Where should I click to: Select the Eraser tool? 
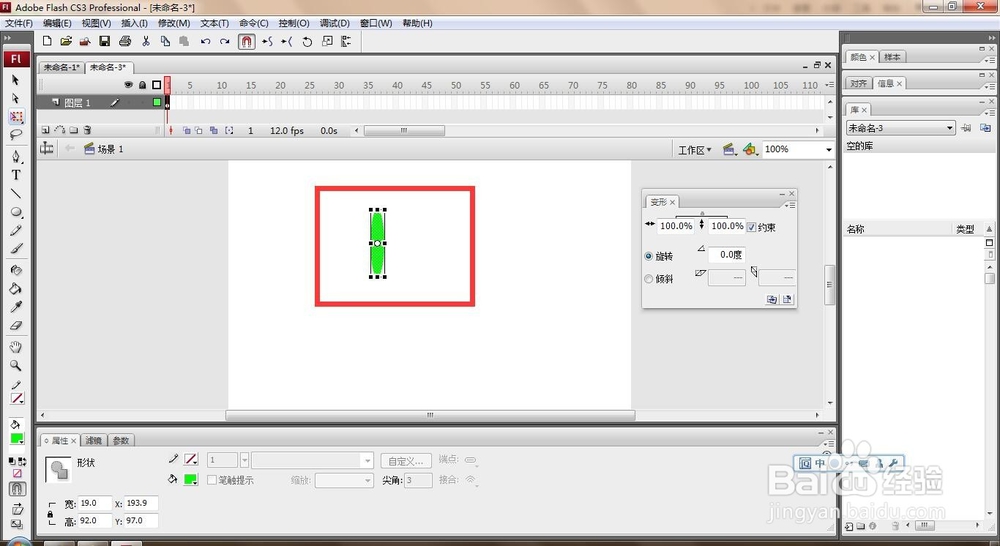16,325
